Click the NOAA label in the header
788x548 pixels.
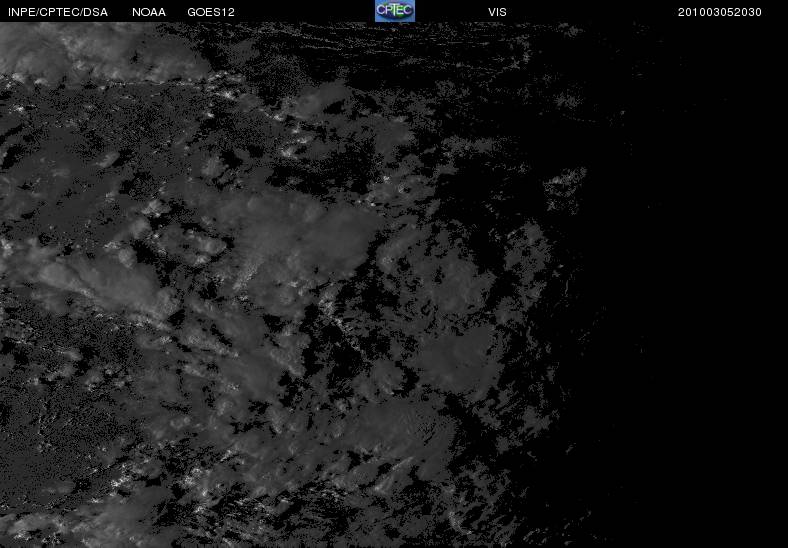click(149, 12)
